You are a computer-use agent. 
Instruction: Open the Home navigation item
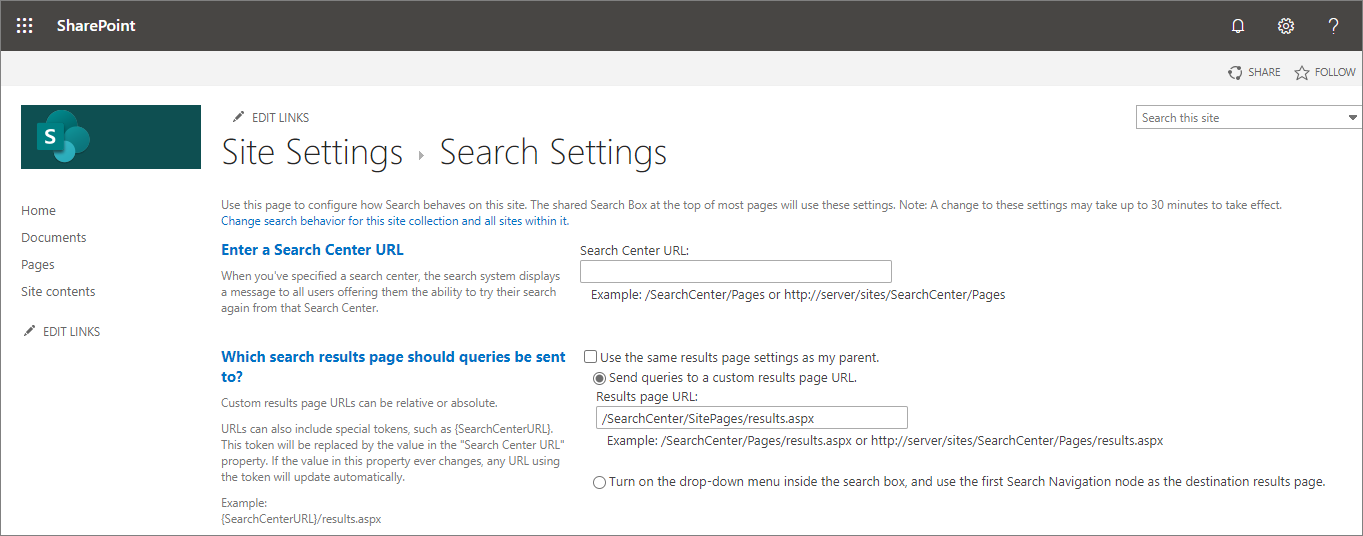pyautogui.click(x=39, y=211)
